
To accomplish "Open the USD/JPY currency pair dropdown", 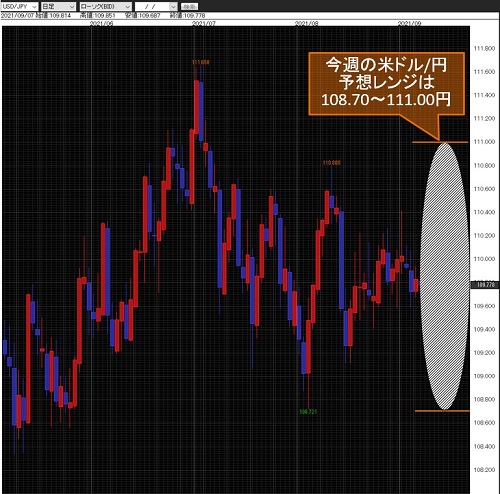I will coord(20,6).
